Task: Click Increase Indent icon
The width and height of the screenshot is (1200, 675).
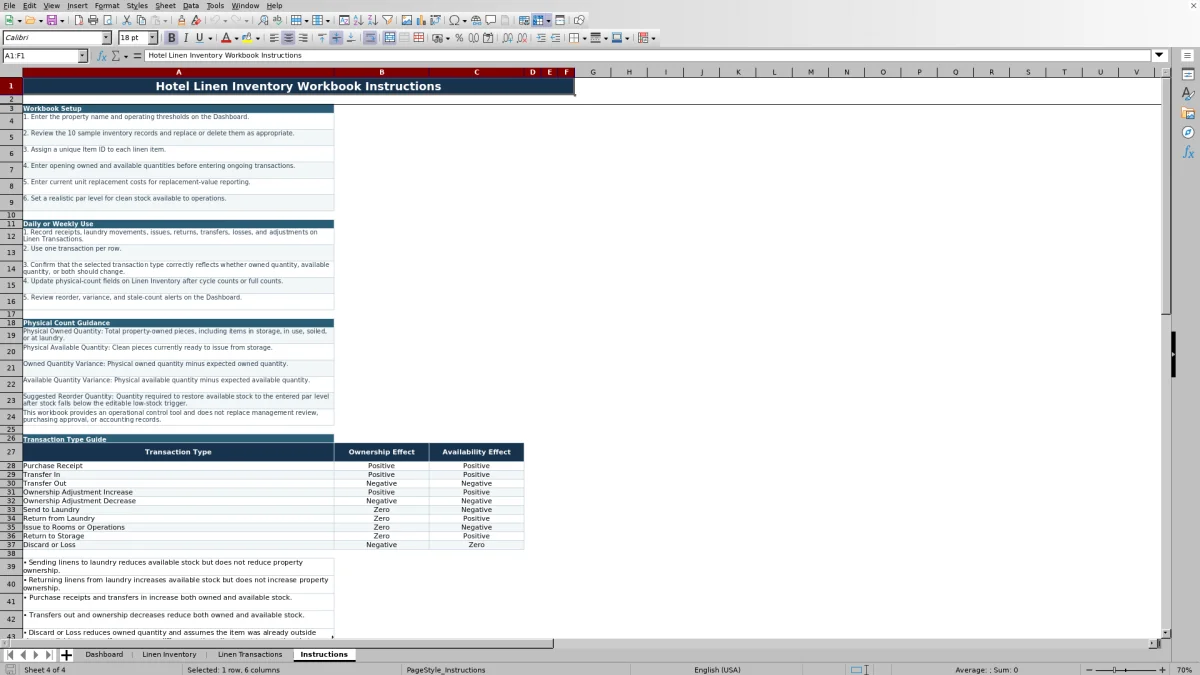Action: (541, 38)
